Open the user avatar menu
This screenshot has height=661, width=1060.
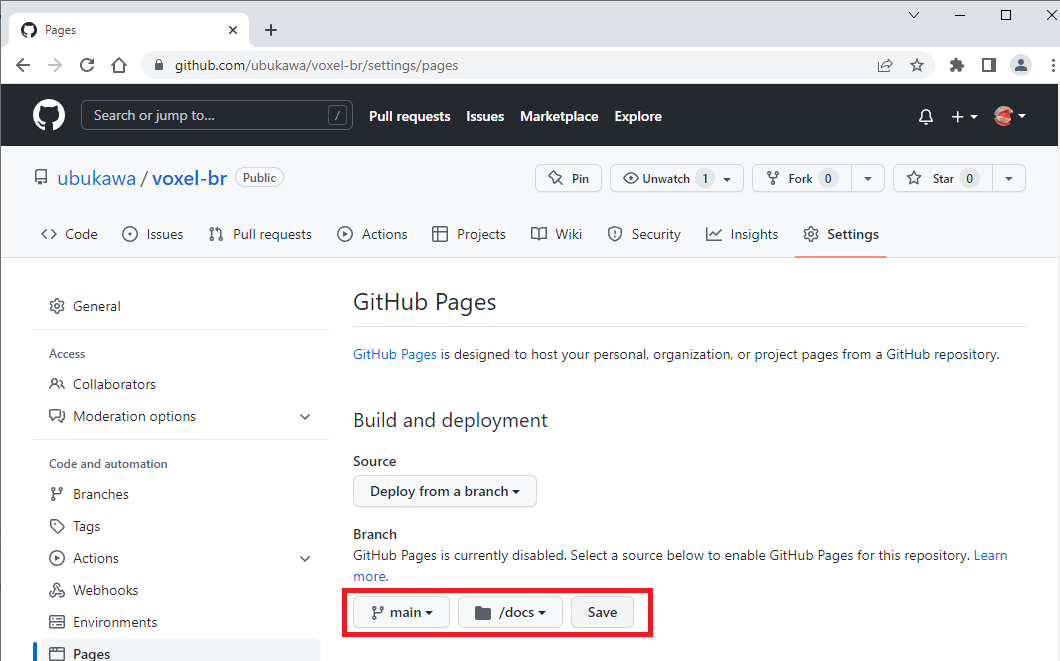coord(1010,116)
